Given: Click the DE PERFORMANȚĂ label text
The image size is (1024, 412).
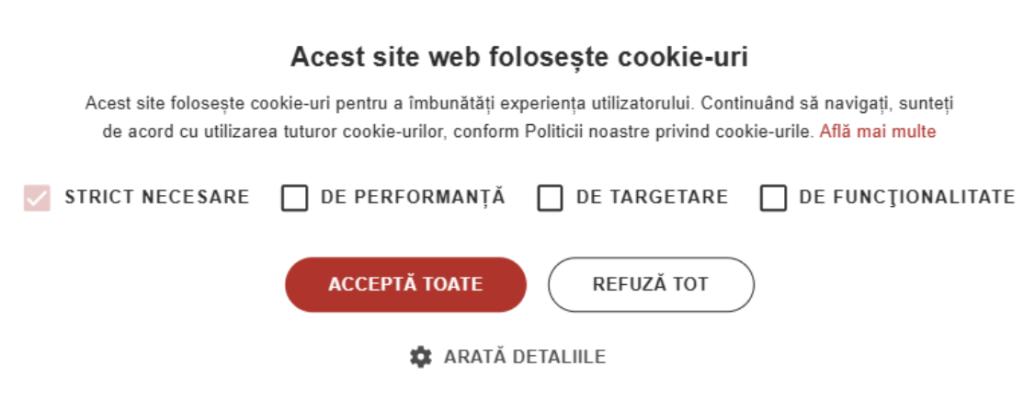Looking at the screenshot, I should coord(413,197).
